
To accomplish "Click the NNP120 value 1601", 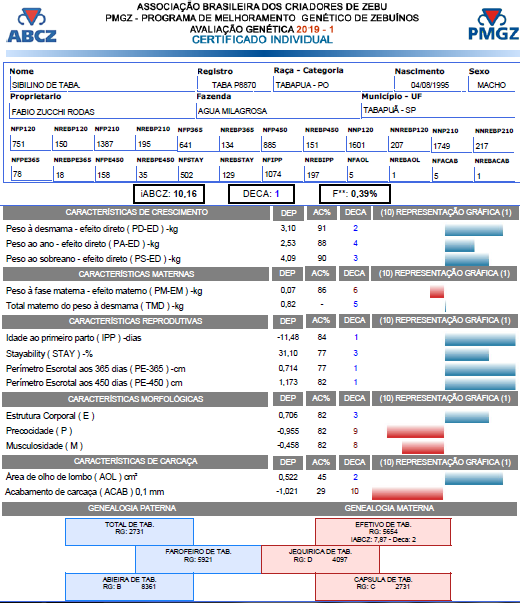I will click(x=356, y=145).
